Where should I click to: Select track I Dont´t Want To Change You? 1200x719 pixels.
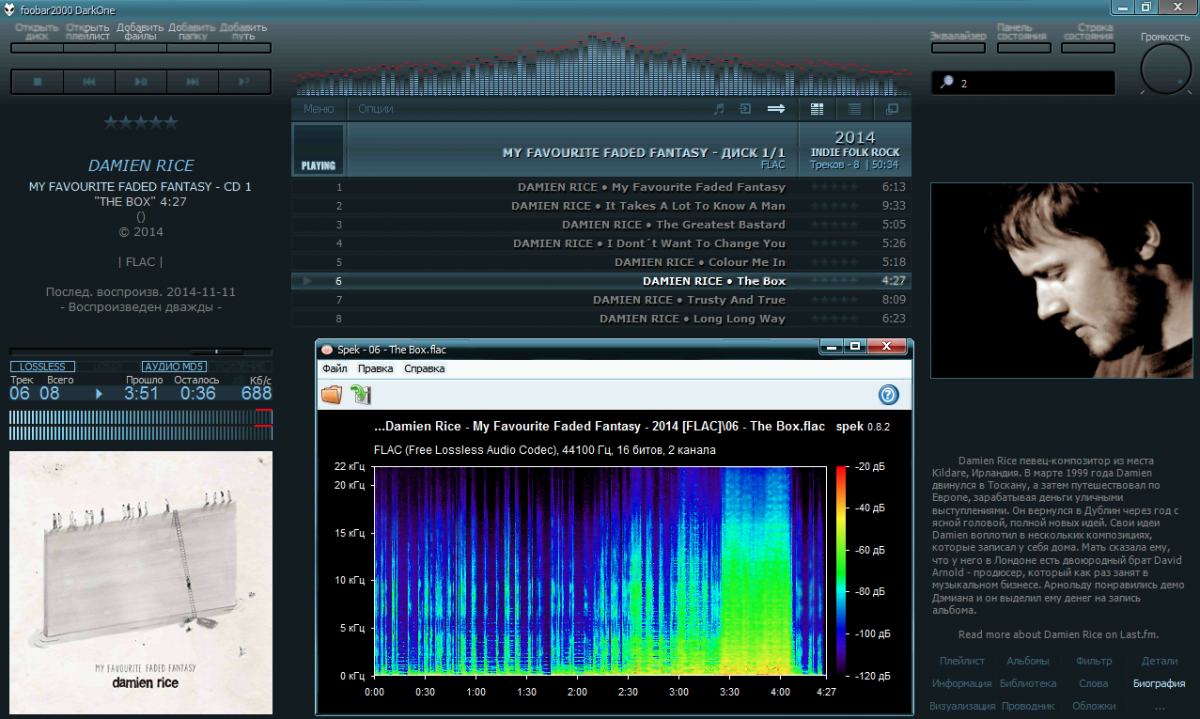[601, 243]
